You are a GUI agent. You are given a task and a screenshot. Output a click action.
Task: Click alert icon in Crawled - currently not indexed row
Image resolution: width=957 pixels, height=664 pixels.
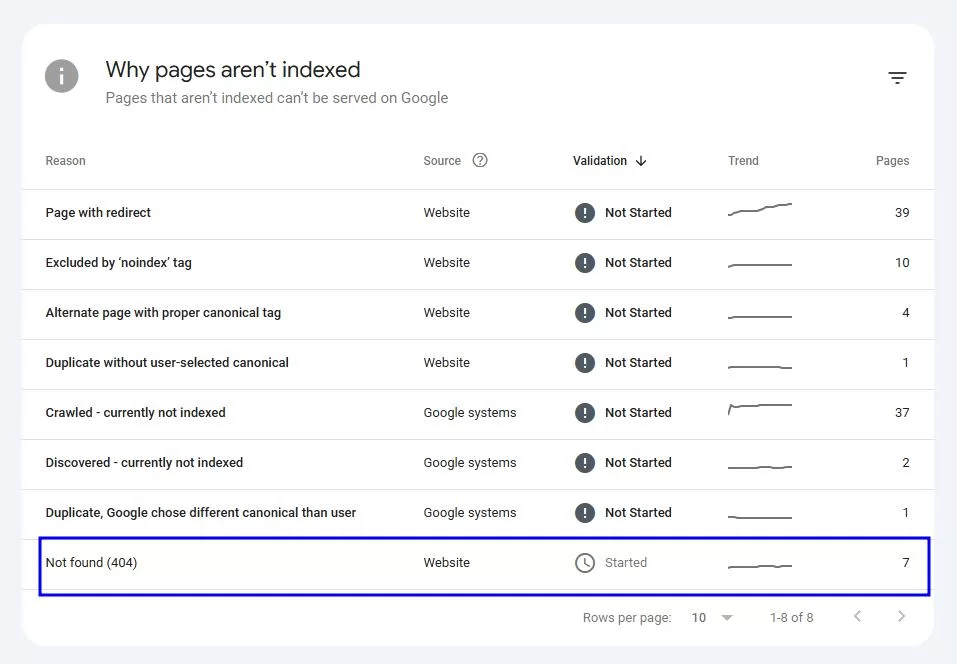click(585, 413)
